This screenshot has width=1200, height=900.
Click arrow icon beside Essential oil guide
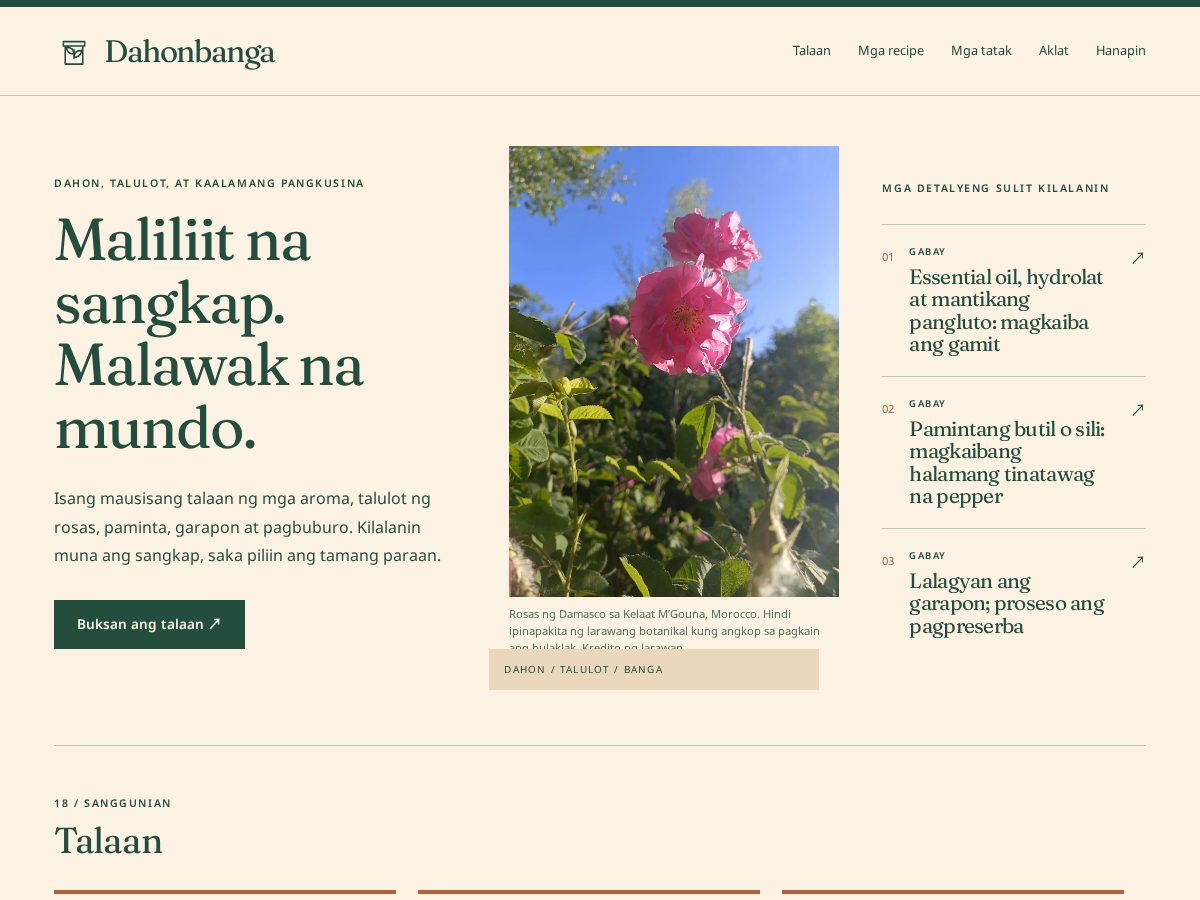point(1137,258)
